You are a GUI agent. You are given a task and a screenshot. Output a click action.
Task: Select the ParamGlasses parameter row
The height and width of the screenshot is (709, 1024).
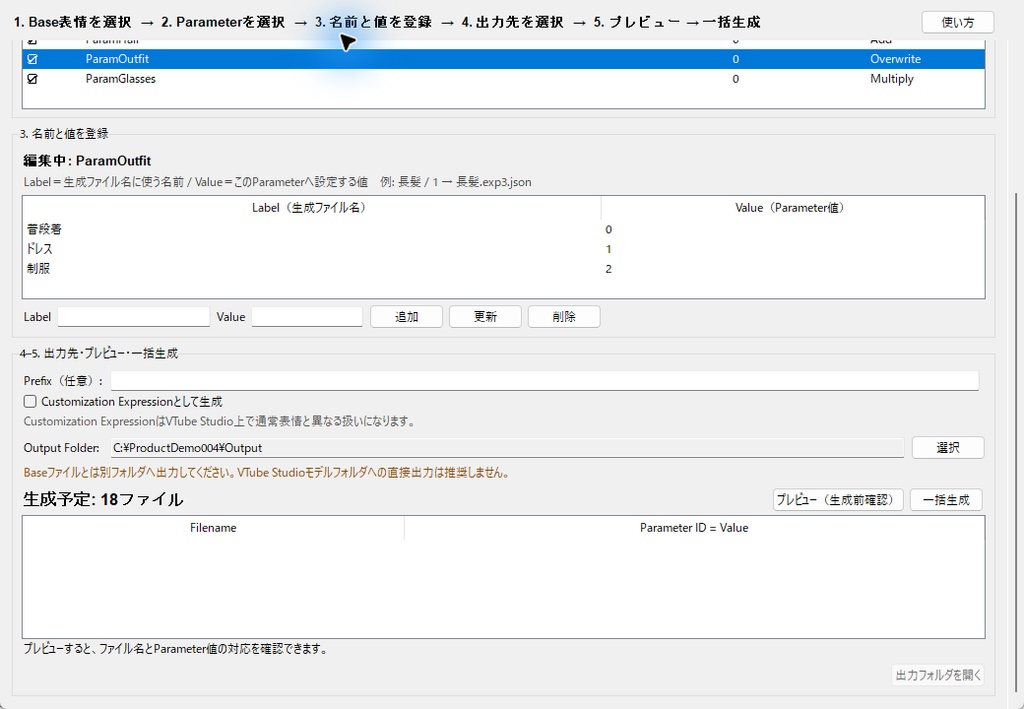[x=504, y=79]
